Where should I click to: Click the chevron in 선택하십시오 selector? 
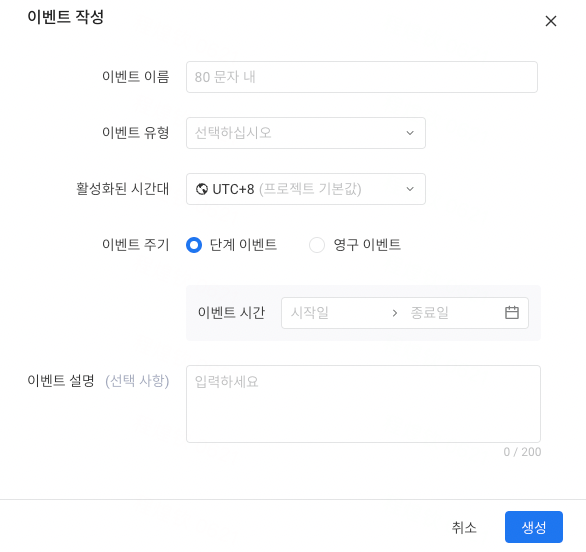[x=410, y=133]
